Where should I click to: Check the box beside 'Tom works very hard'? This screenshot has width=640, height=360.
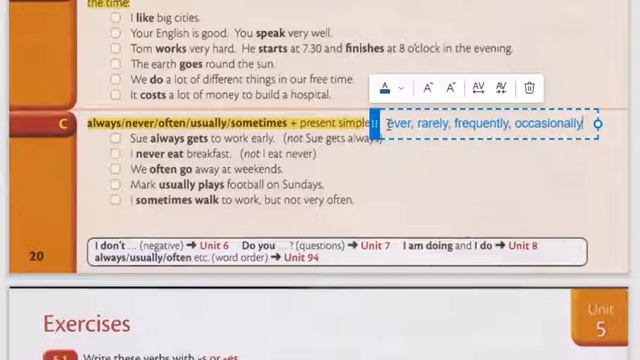pos(116,48)
